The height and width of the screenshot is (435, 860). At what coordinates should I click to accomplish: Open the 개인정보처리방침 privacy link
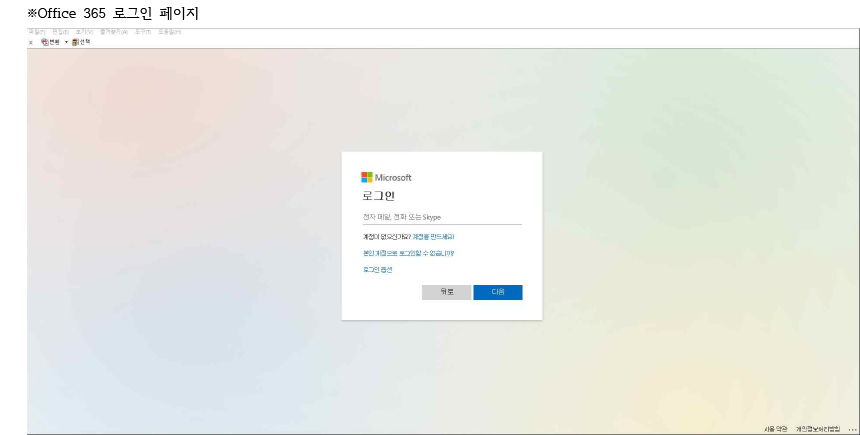[818, 429]
